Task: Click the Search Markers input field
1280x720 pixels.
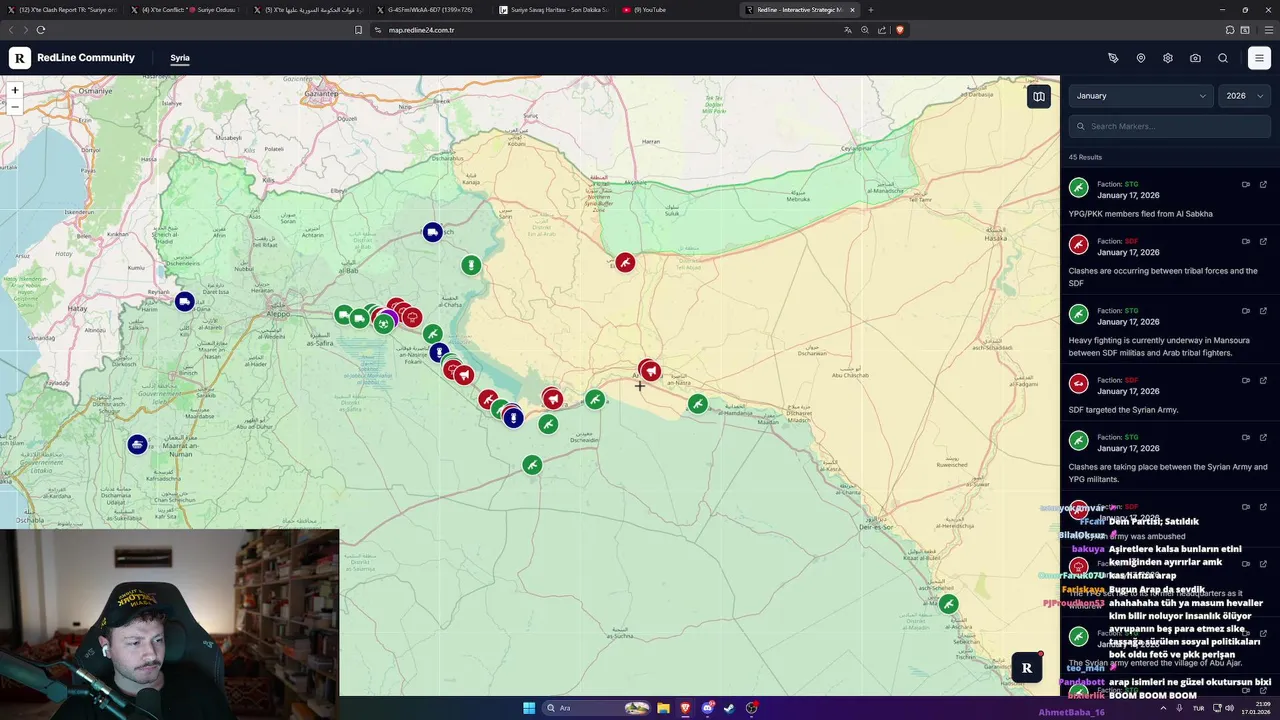Action: pyautogui.click(x=1170, y=126)
